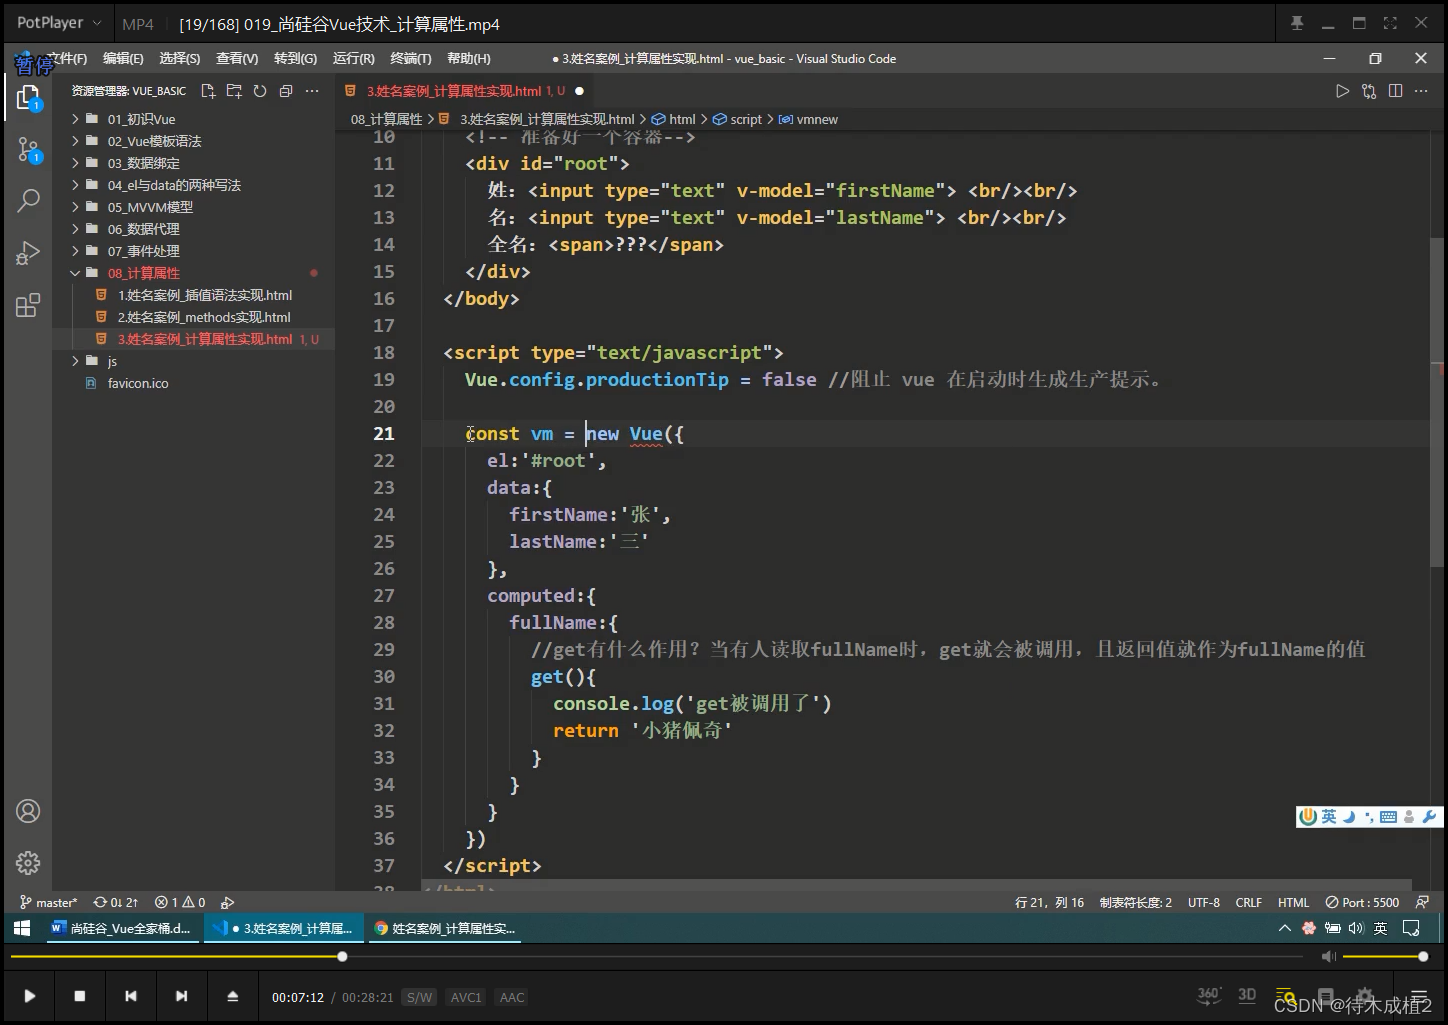
Task: Toggle the S/W decoder indicator
Action: [419, 997]
